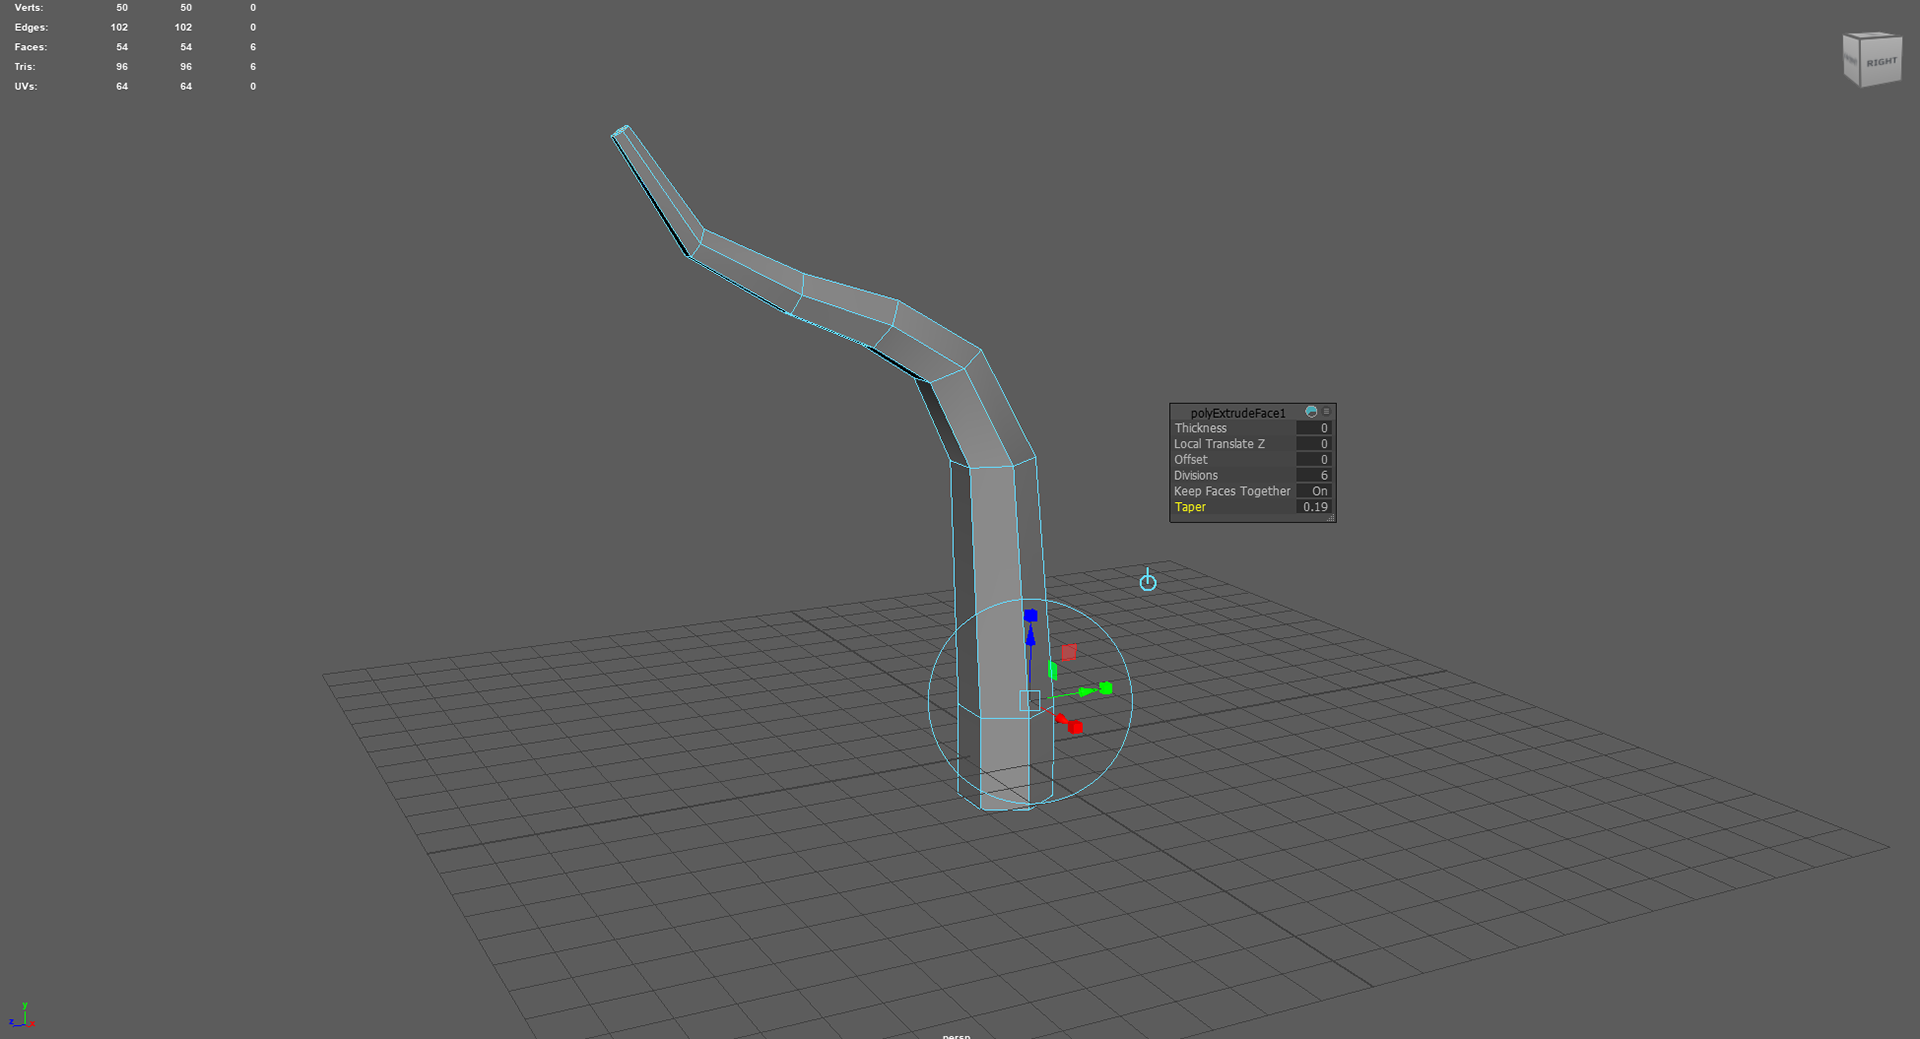
Task: Click the highlighted Taper attribute label
Action: pos(1190,507)
